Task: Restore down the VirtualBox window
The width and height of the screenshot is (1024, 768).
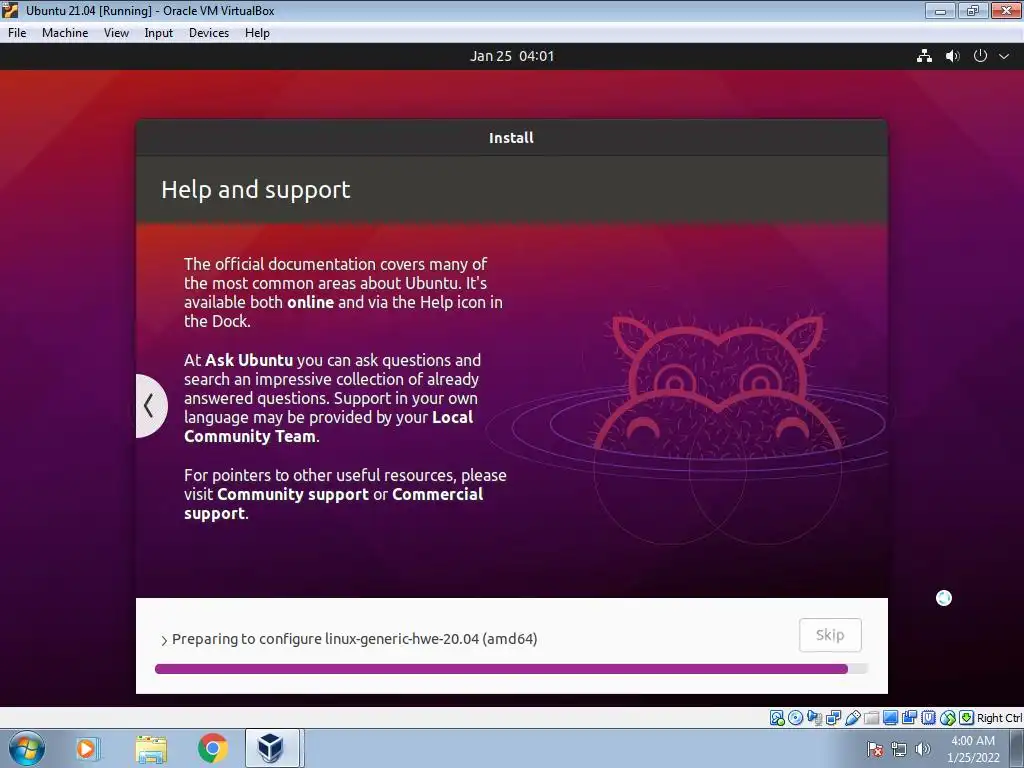Action: click(x=973, y=10)
